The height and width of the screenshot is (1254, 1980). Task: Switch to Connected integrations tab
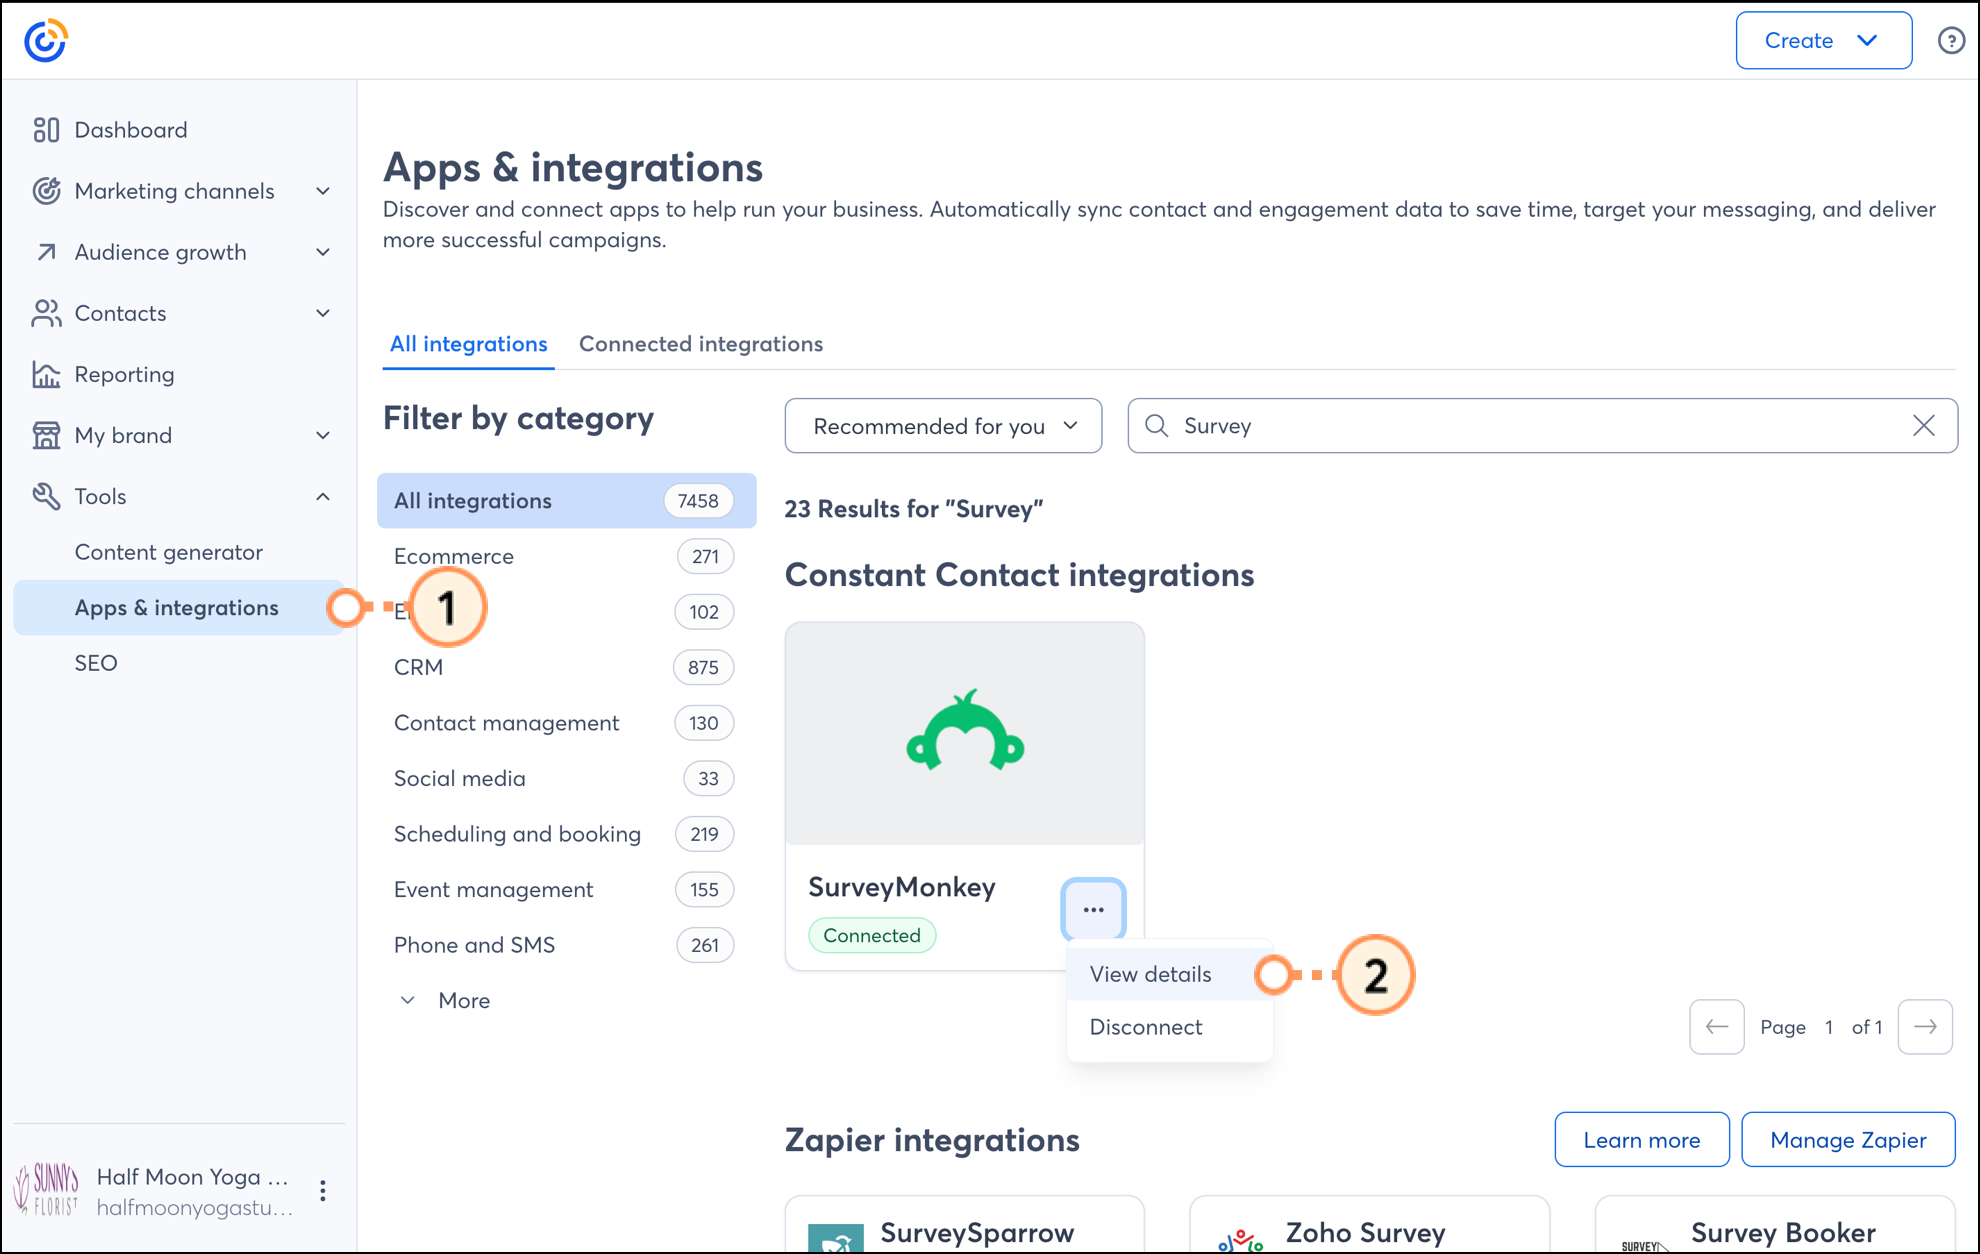pyautogui.click(x=701, y=344)
